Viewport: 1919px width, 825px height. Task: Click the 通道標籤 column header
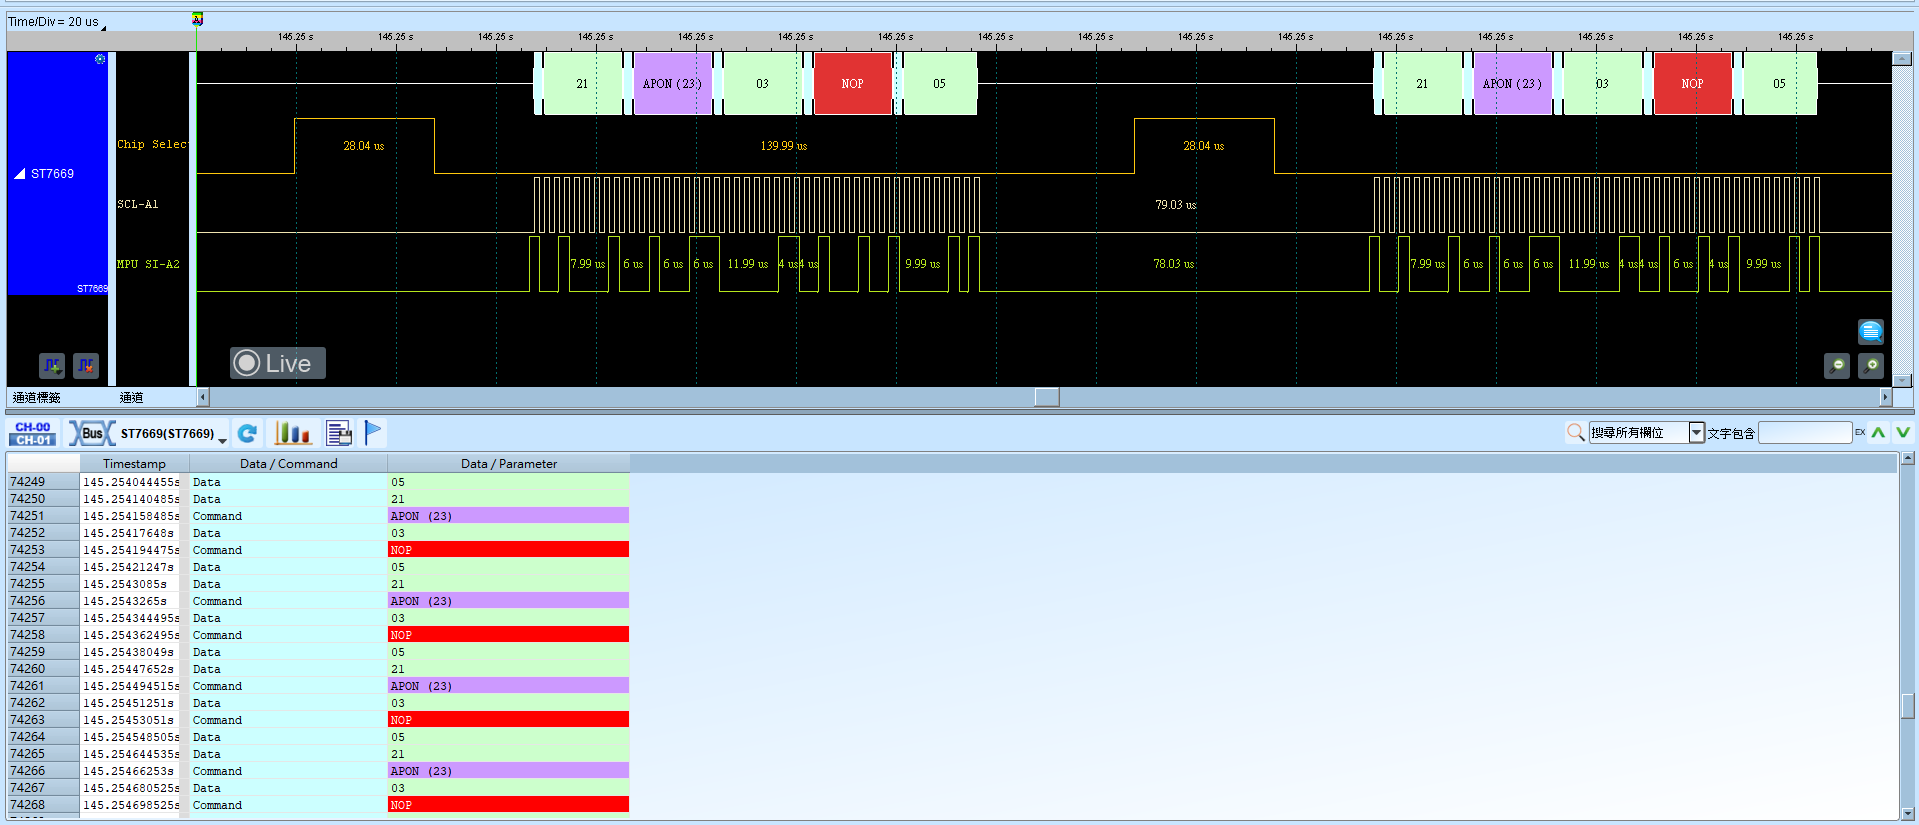point(37,398)
